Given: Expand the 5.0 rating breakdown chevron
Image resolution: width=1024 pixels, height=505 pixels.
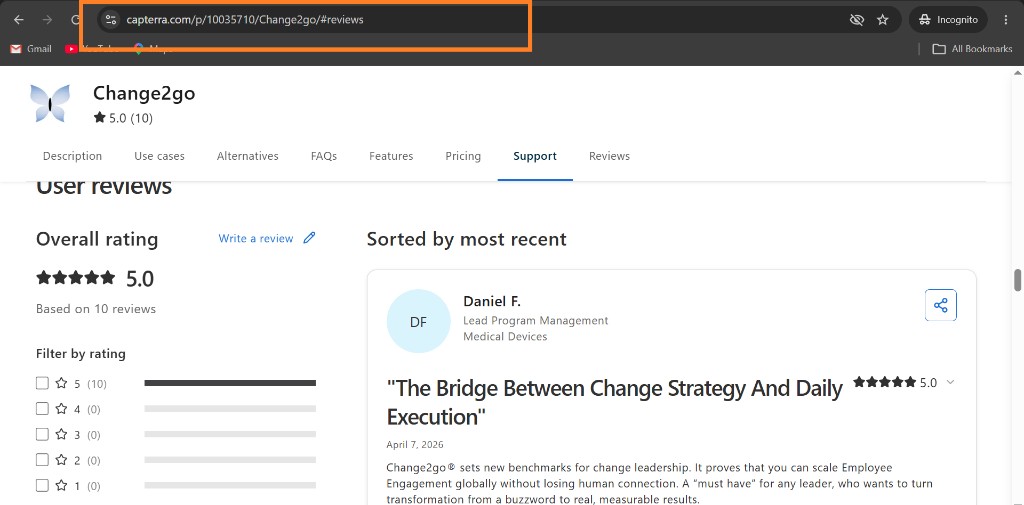Looking at the screenshot, I should [x=950, y=382].
